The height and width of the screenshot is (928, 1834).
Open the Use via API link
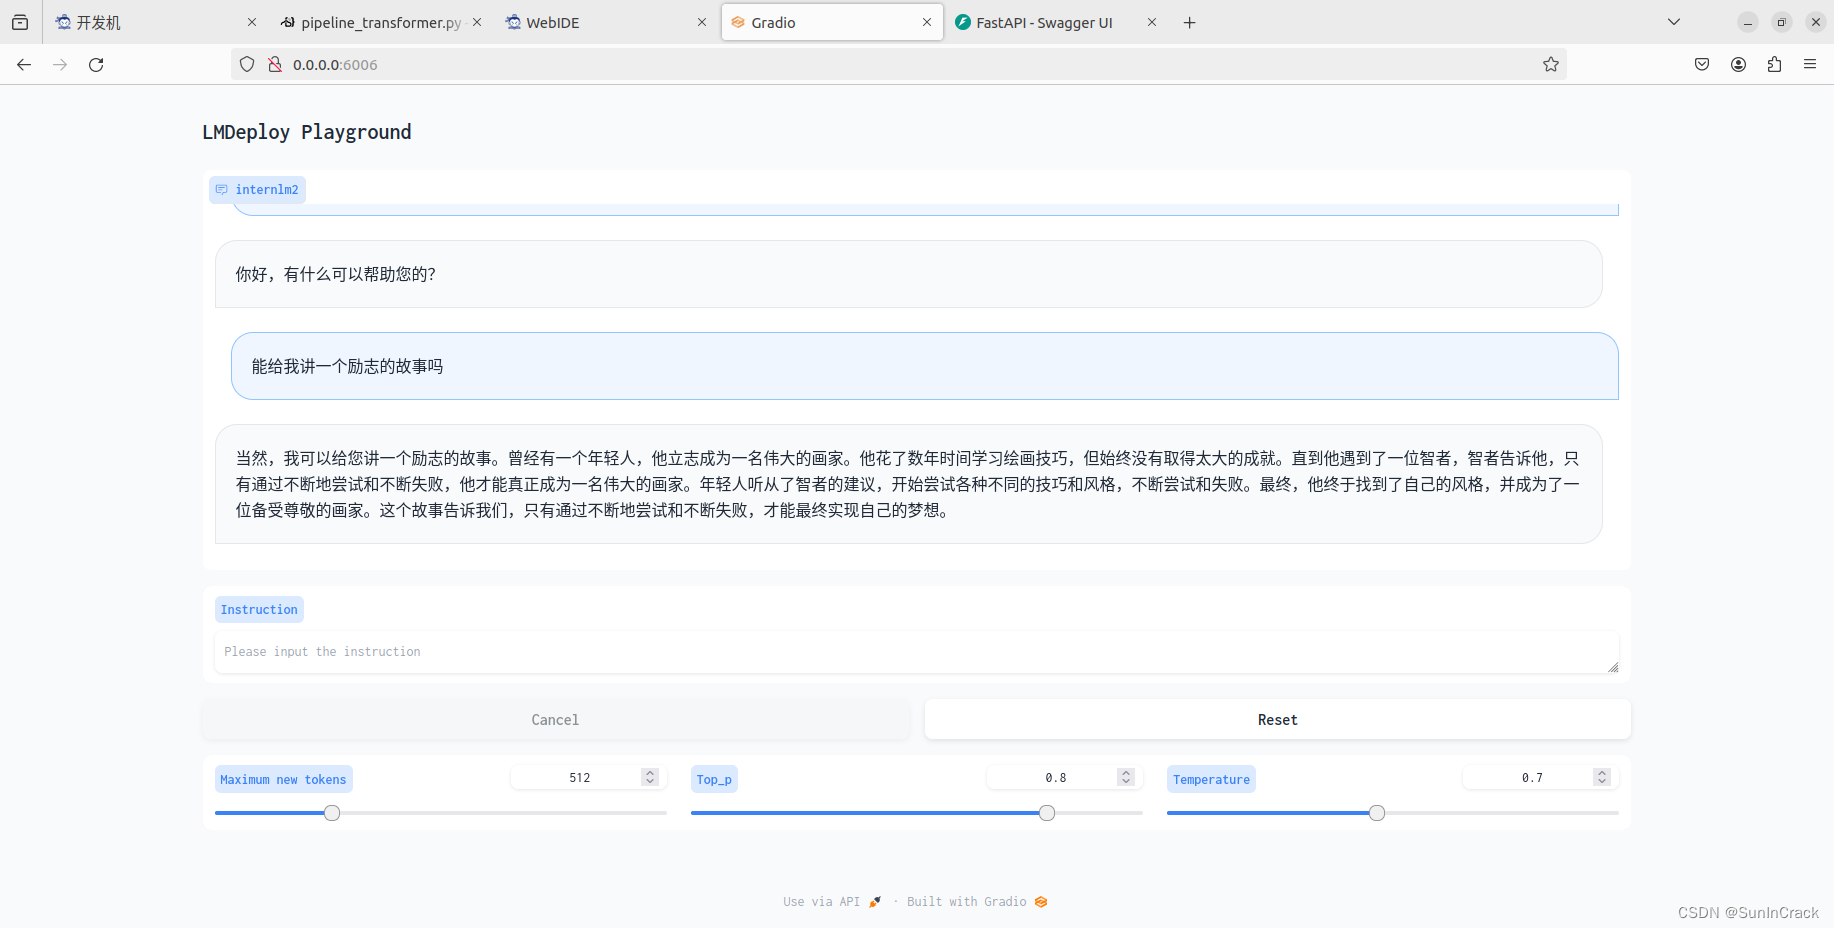click(x=832, y=902)
